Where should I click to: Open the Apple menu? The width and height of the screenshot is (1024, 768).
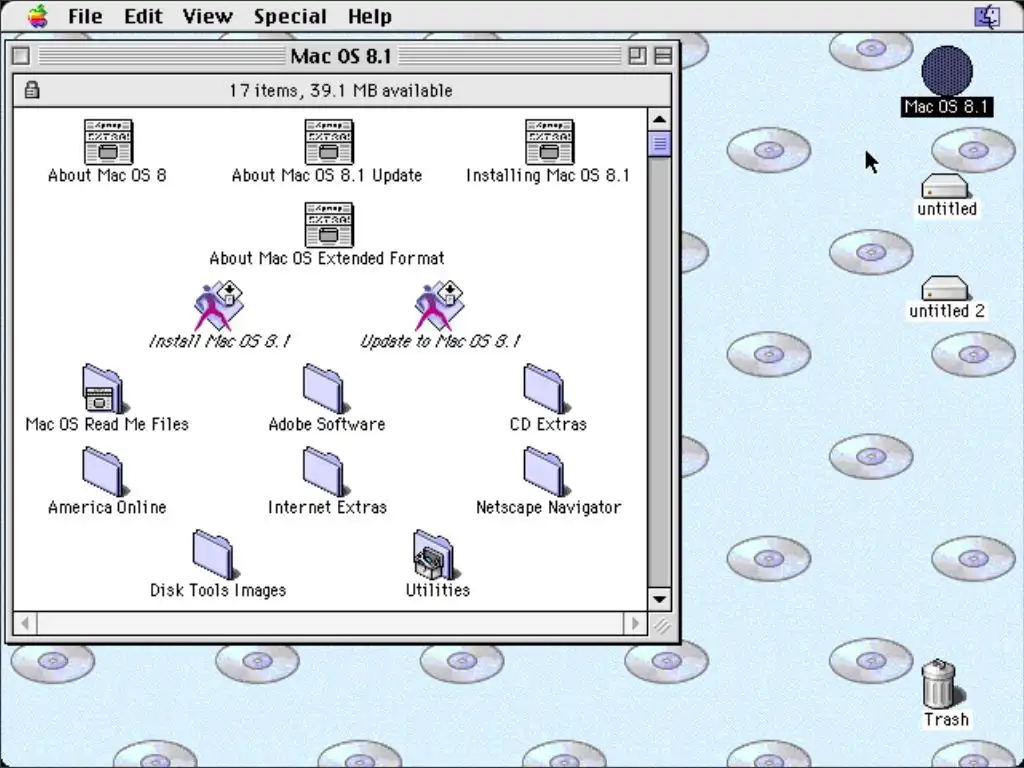tap(38, 16)
